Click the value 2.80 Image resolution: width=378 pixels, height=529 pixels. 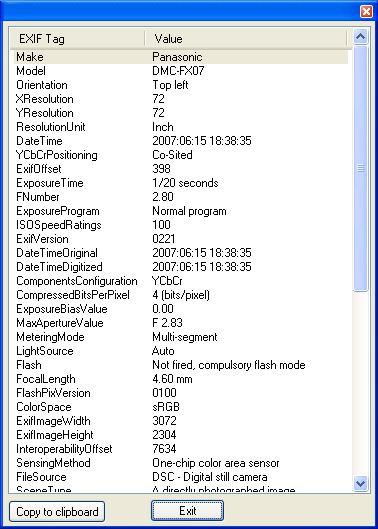(163, 197)
